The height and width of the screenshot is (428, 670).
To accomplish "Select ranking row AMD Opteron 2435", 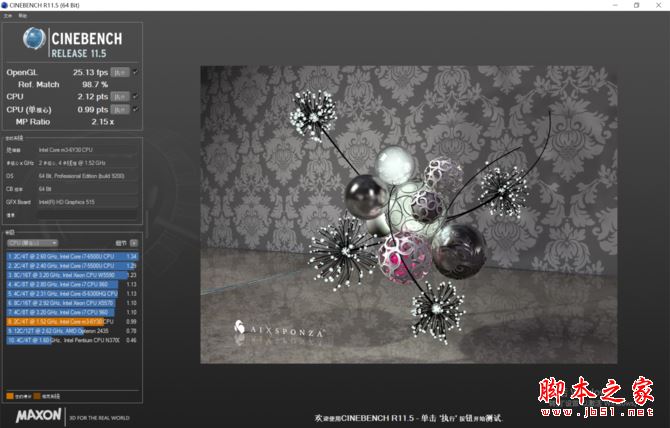I will (72, 331).
